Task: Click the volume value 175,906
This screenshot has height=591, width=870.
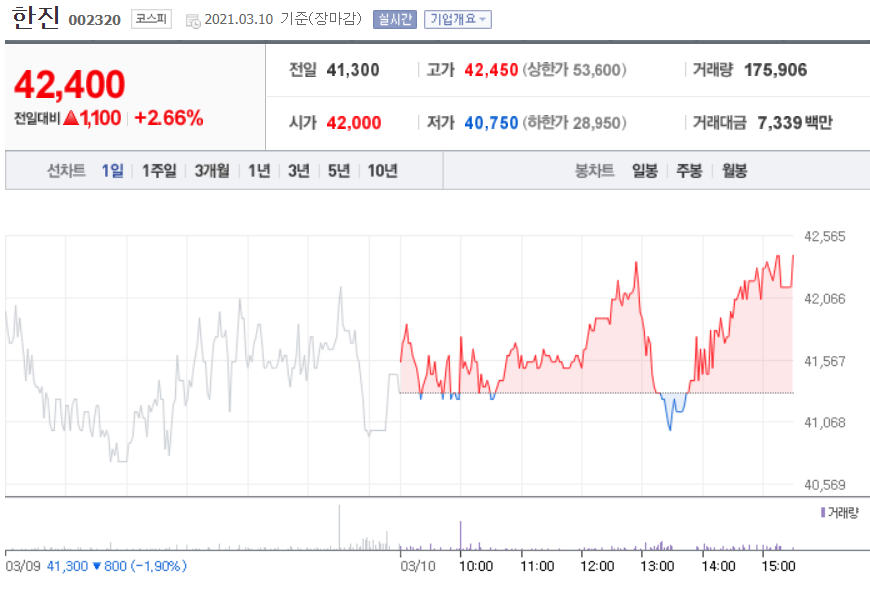Action: point(776,70)
